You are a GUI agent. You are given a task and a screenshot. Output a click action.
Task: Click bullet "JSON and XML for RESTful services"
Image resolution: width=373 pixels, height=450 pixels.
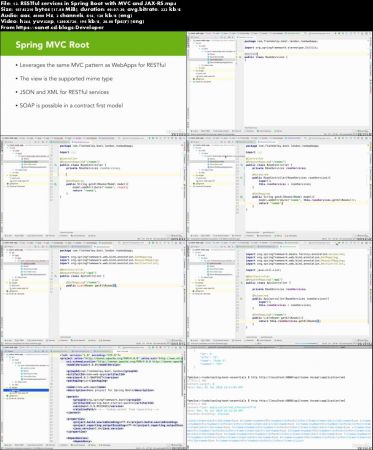(62, 92)
